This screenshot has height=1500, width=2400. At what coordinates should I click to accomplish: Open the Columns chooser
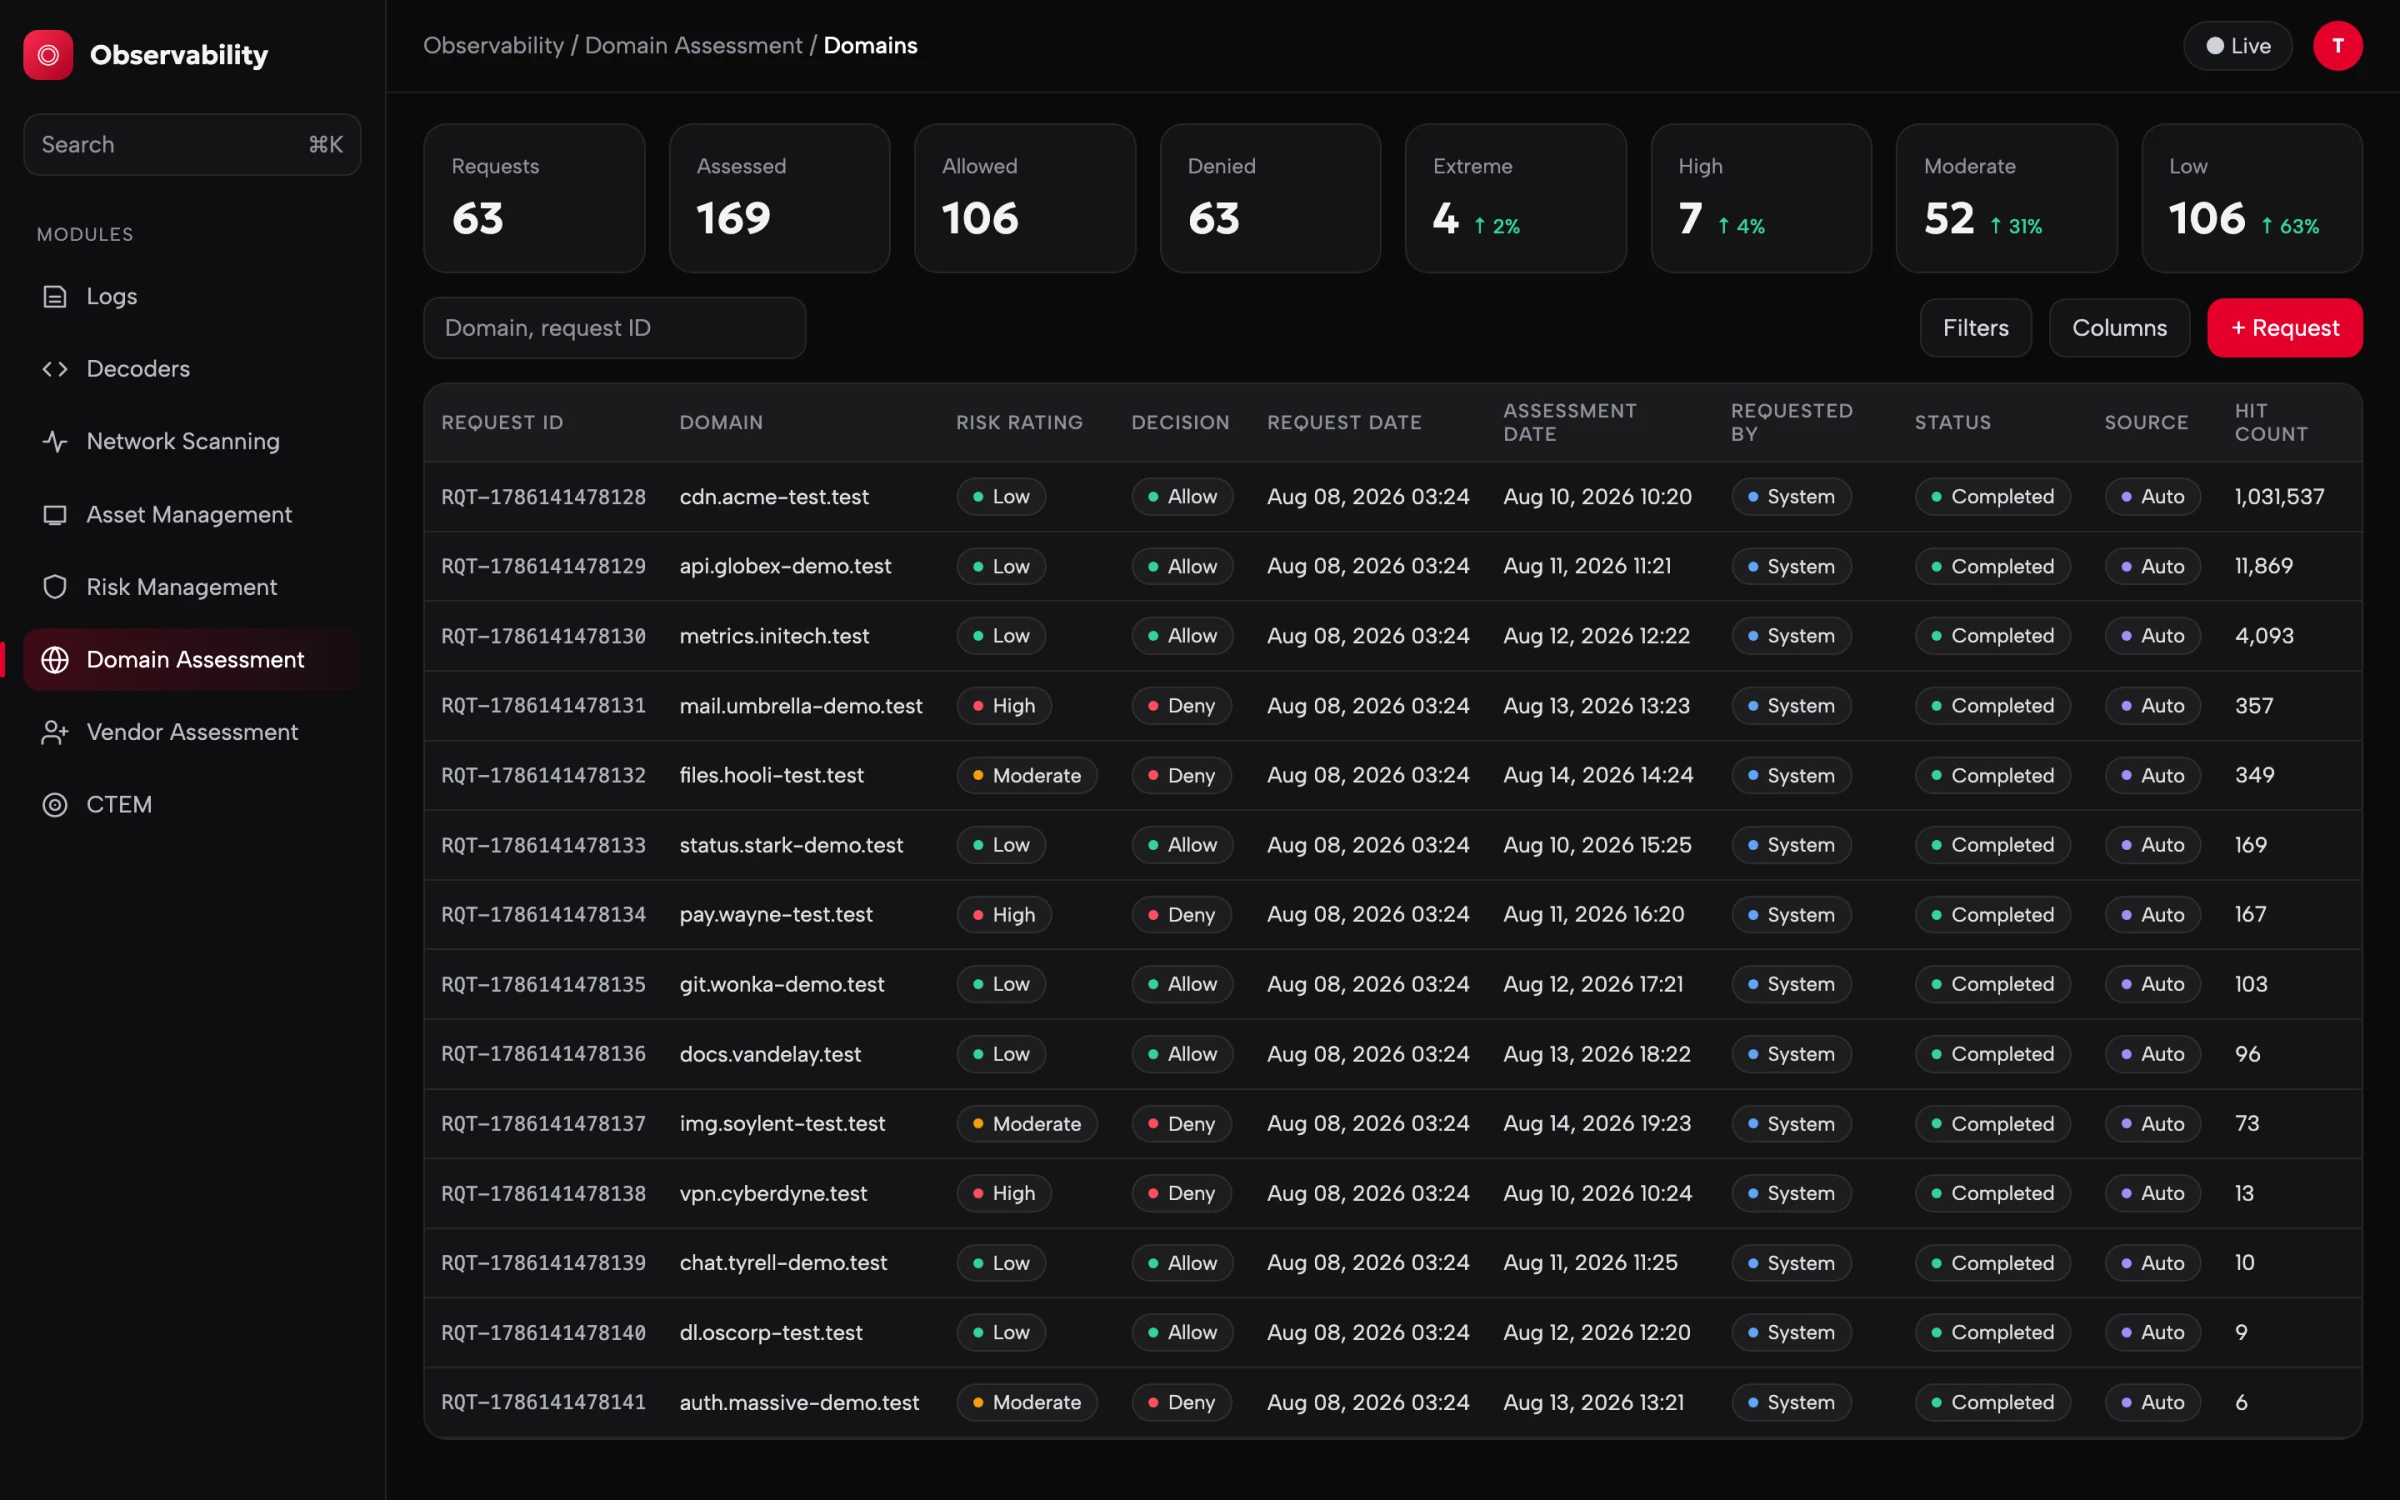pos(2119,328)
